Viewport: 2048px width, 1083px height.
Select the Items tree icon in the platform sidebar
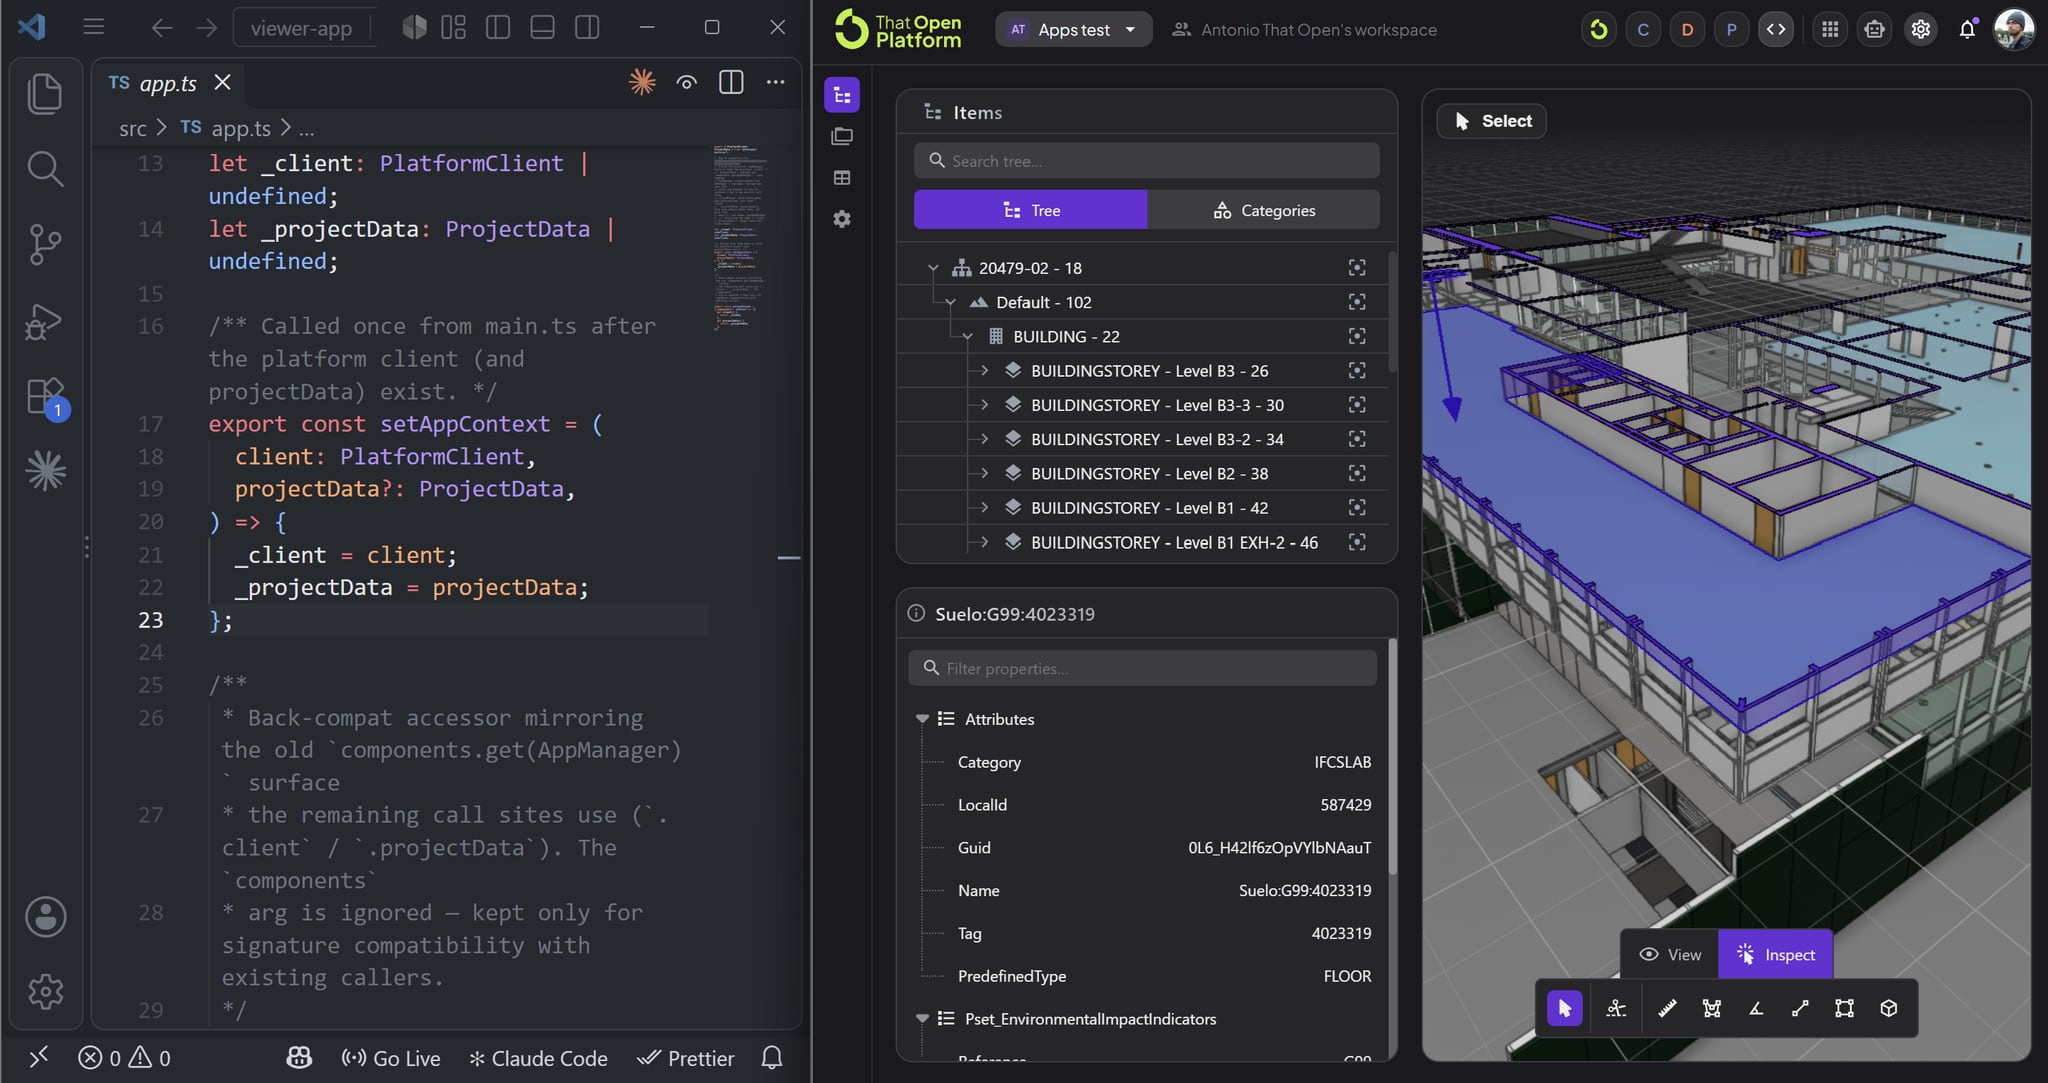coord(842,95)
